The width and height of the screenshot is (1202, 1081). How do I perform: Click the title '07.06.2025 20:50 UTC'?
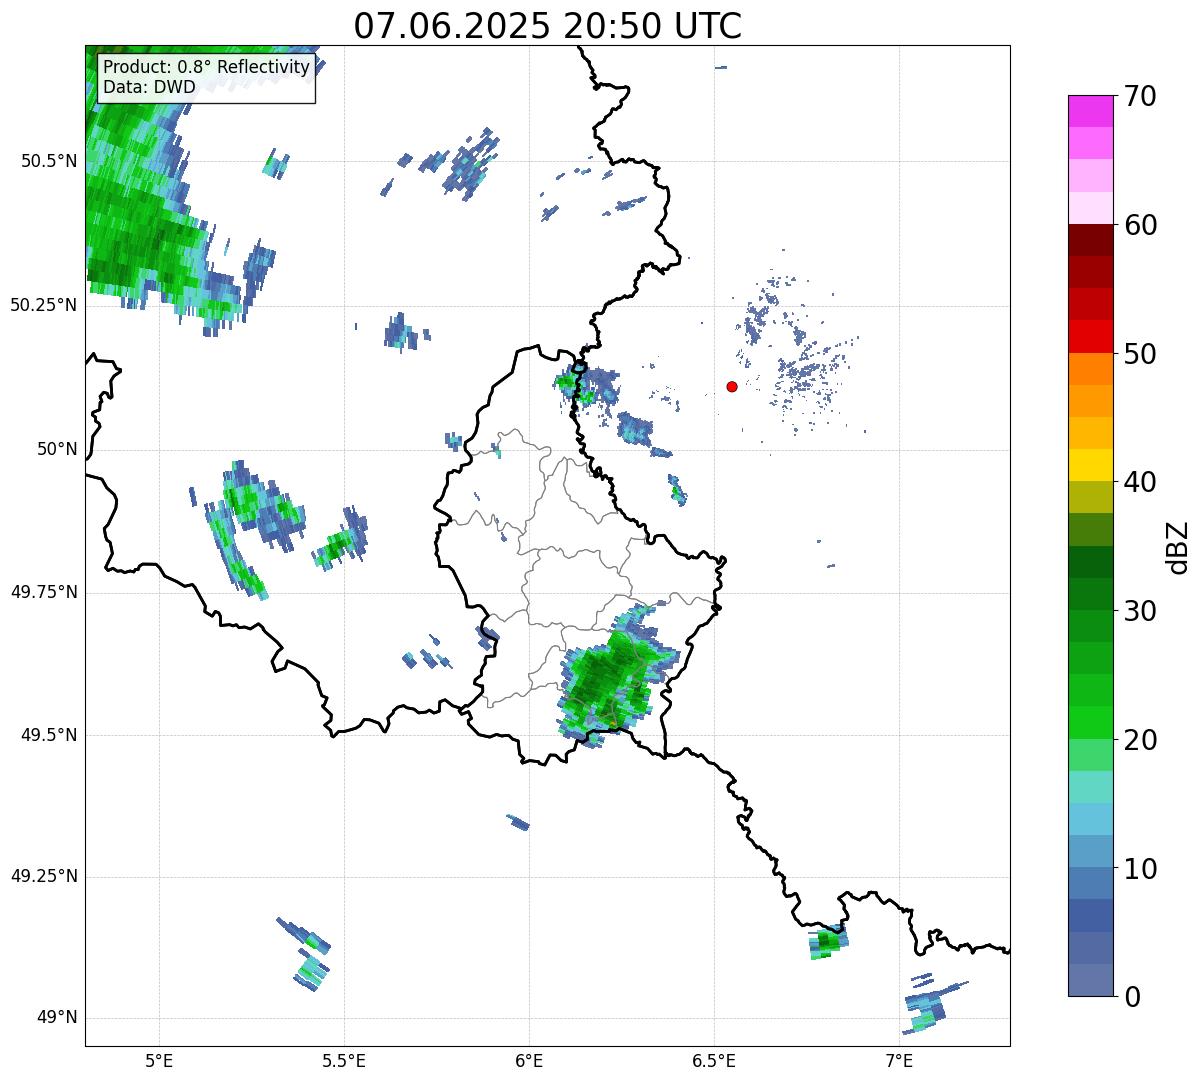(x=548, y=25)
